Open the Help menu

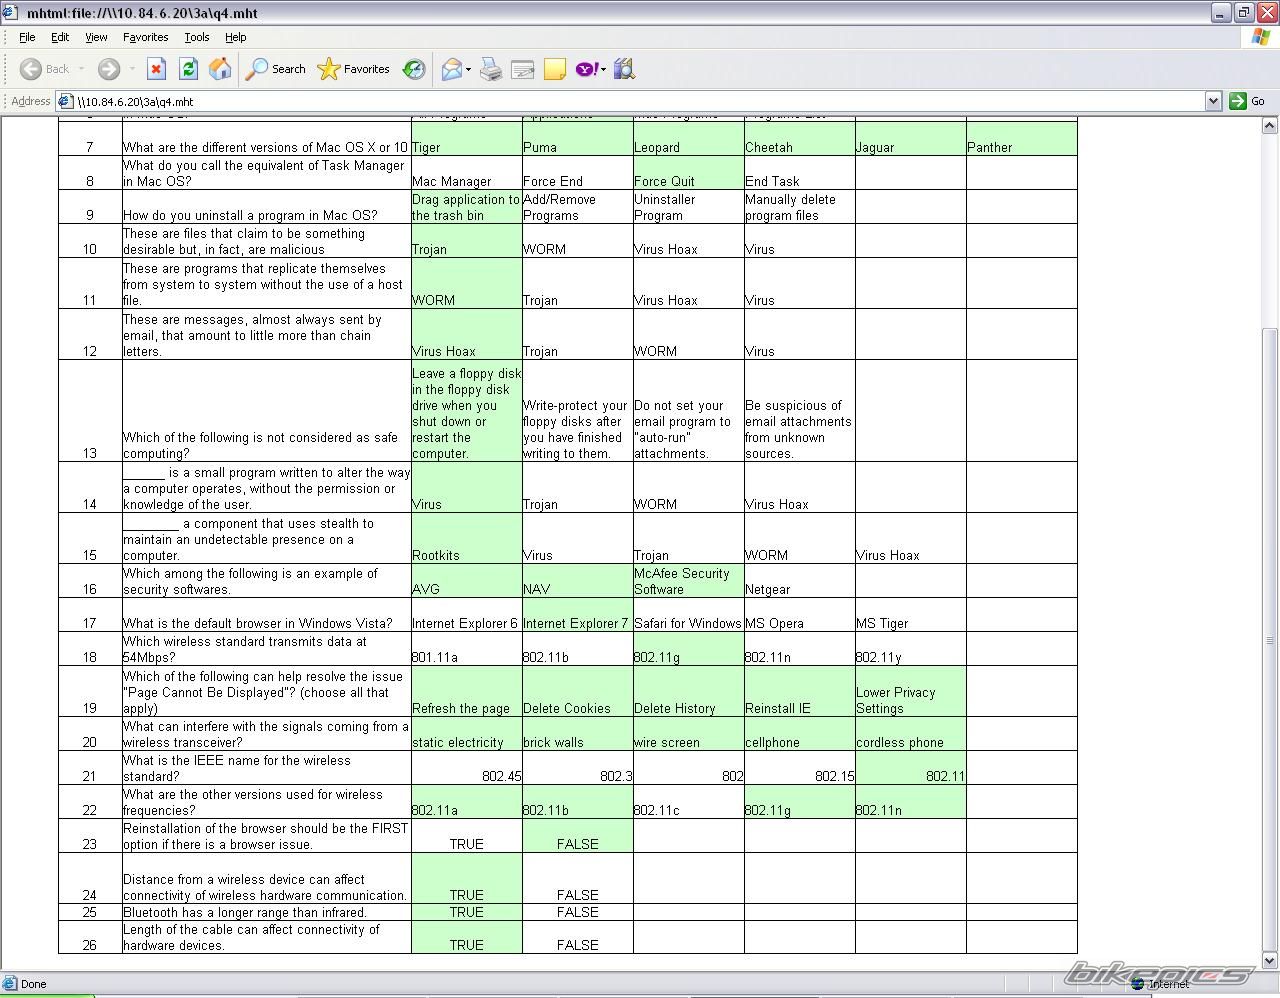[235, 37]
